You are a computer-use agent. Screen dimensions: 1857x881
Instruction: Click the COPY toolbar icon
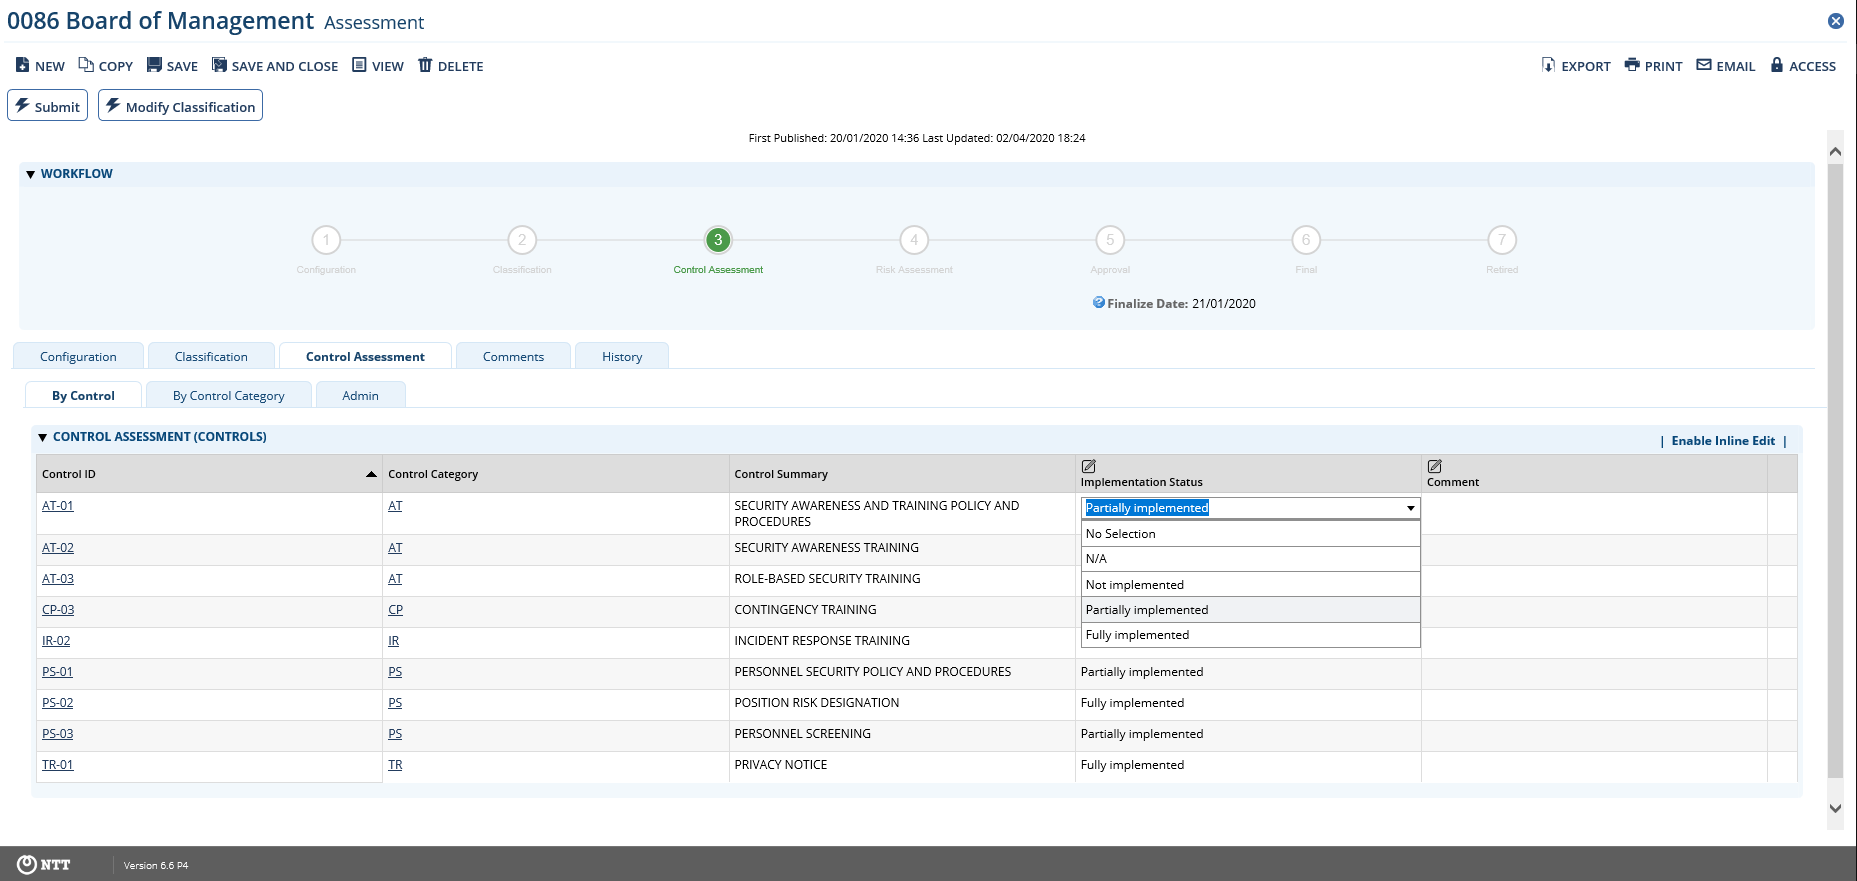click(86, 65)
